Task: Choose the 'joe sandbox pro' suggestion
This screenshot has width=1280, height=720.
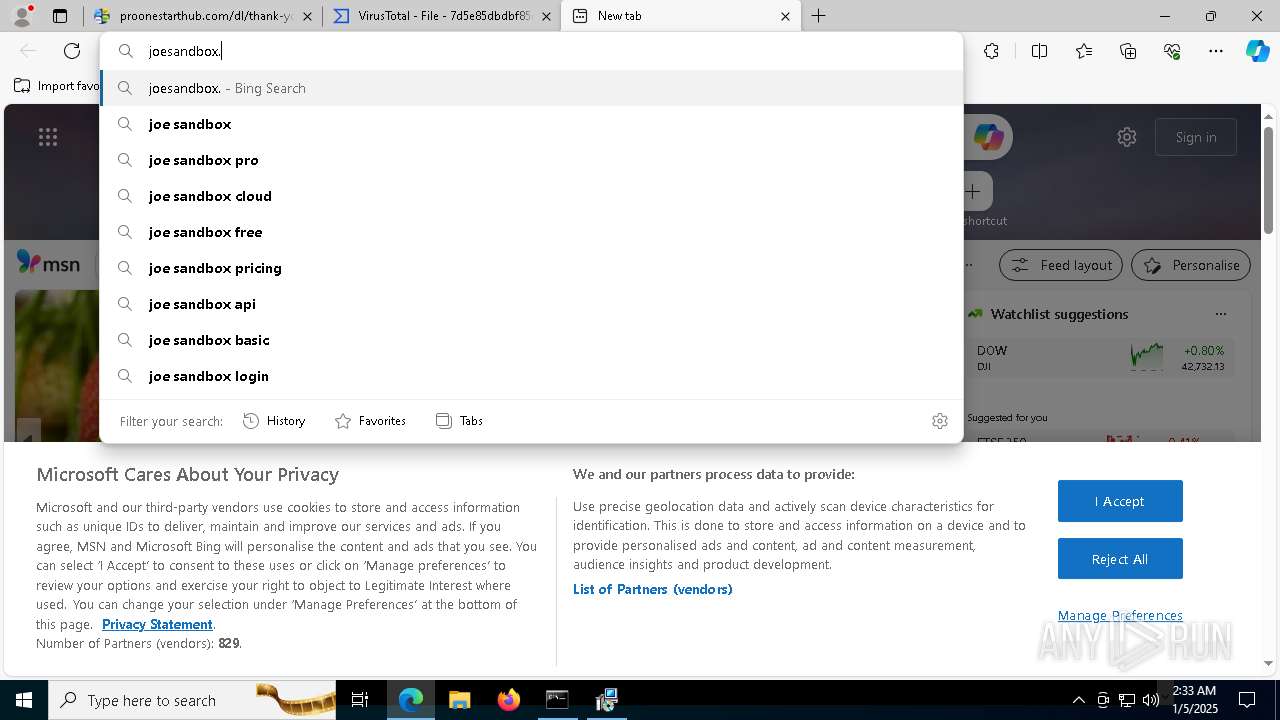Action: (531, 160)
